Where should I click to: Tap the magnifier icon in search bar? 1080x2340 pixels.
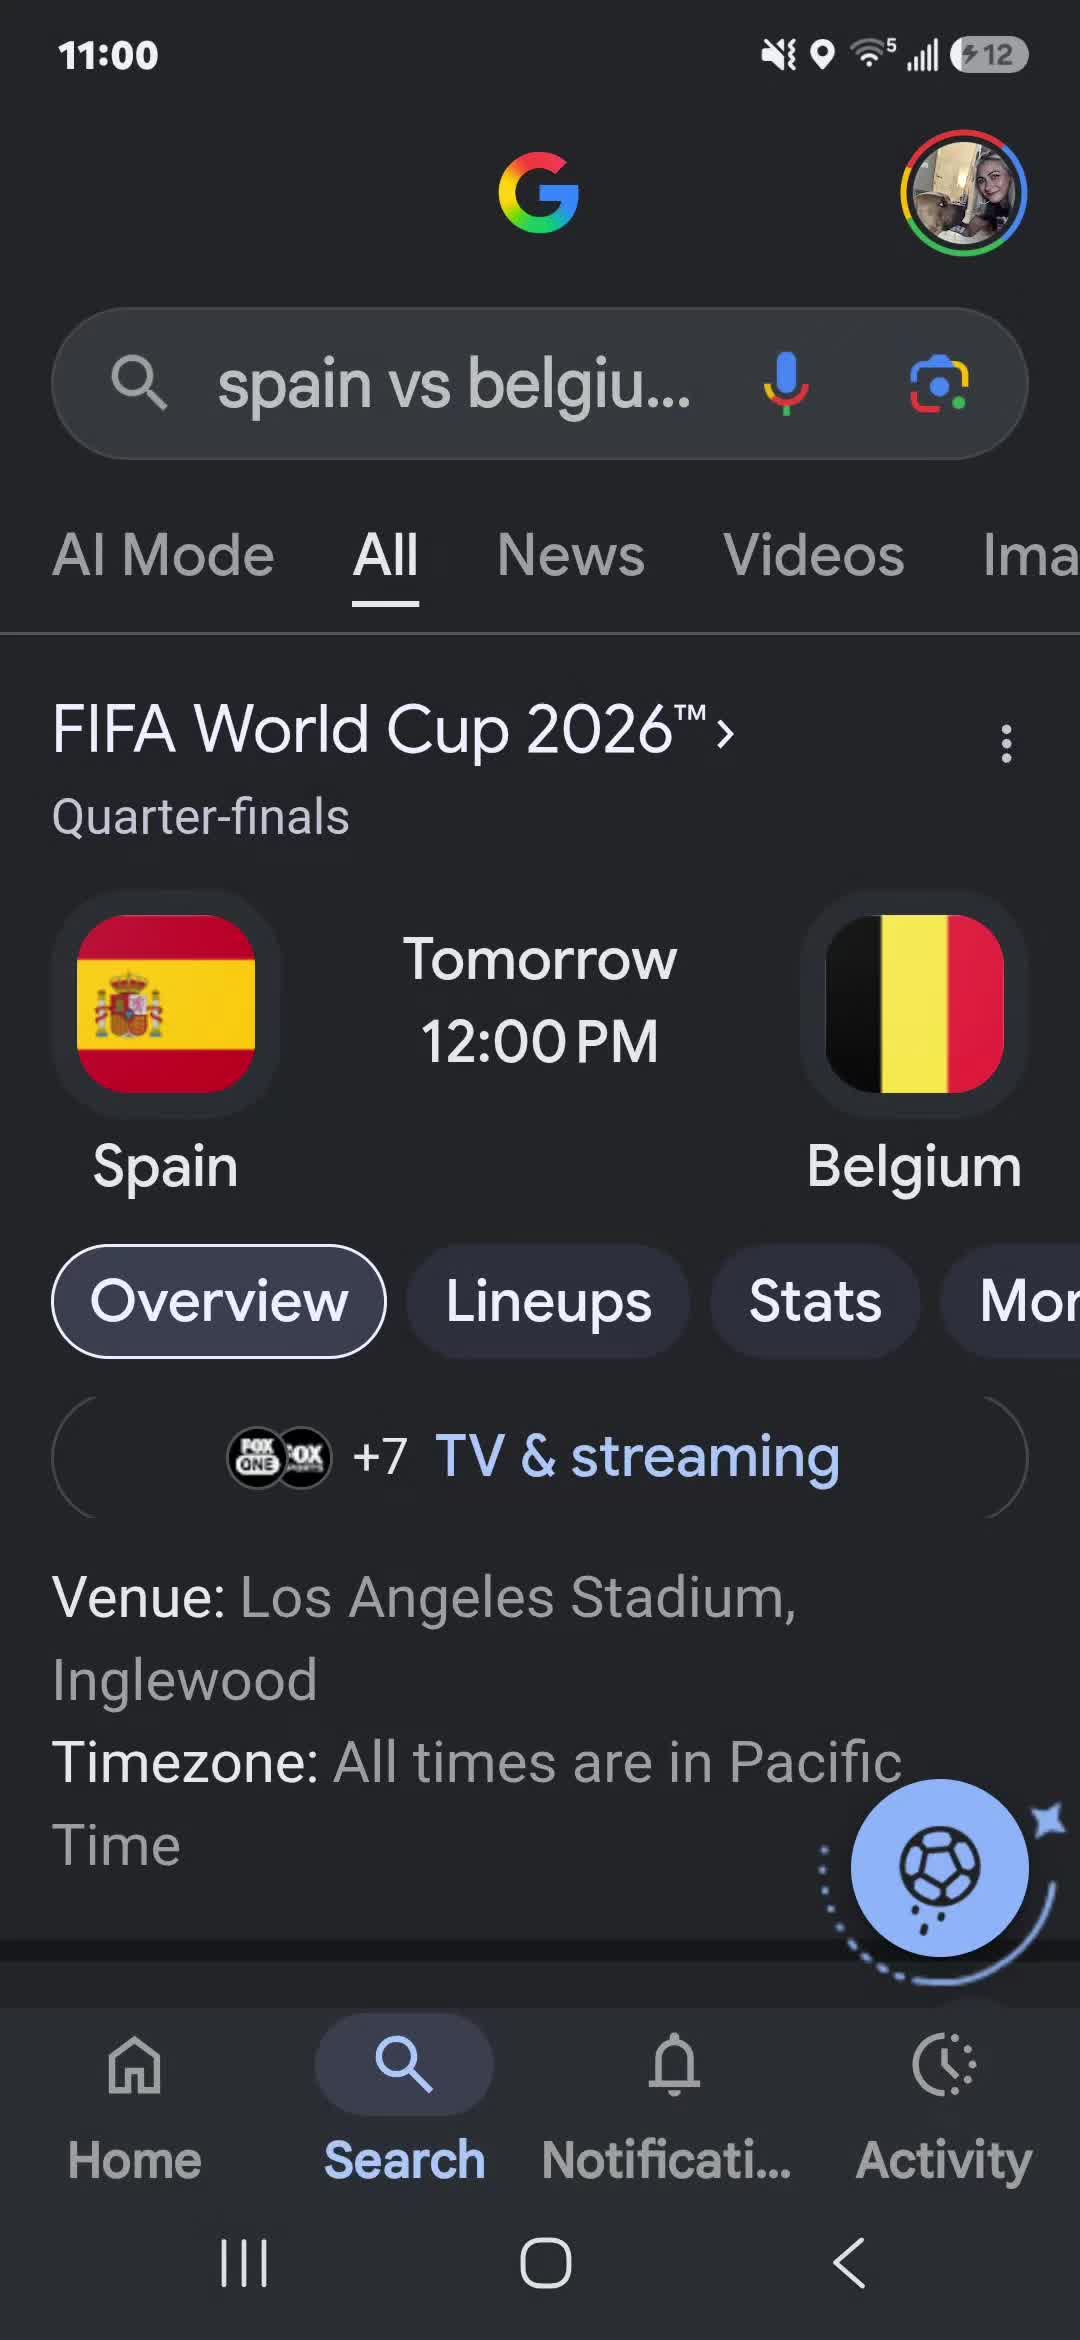[139, 384]
